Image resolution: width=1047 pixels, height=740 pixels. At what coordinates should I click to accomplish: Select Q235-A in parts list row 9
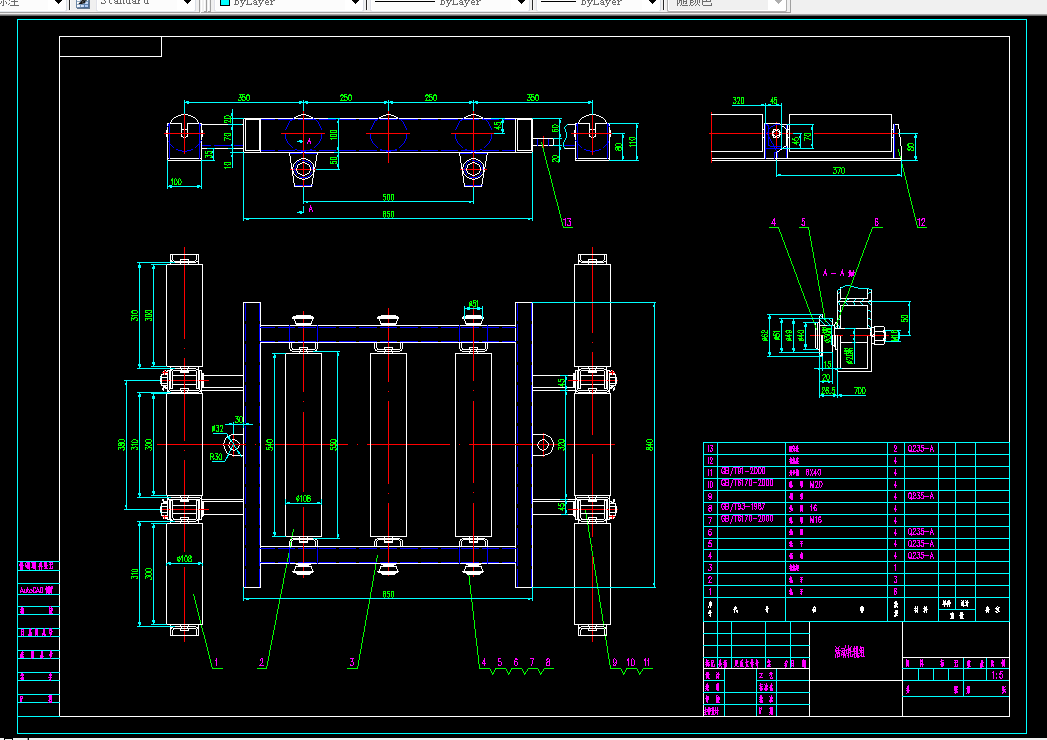[x=921, y=496]
